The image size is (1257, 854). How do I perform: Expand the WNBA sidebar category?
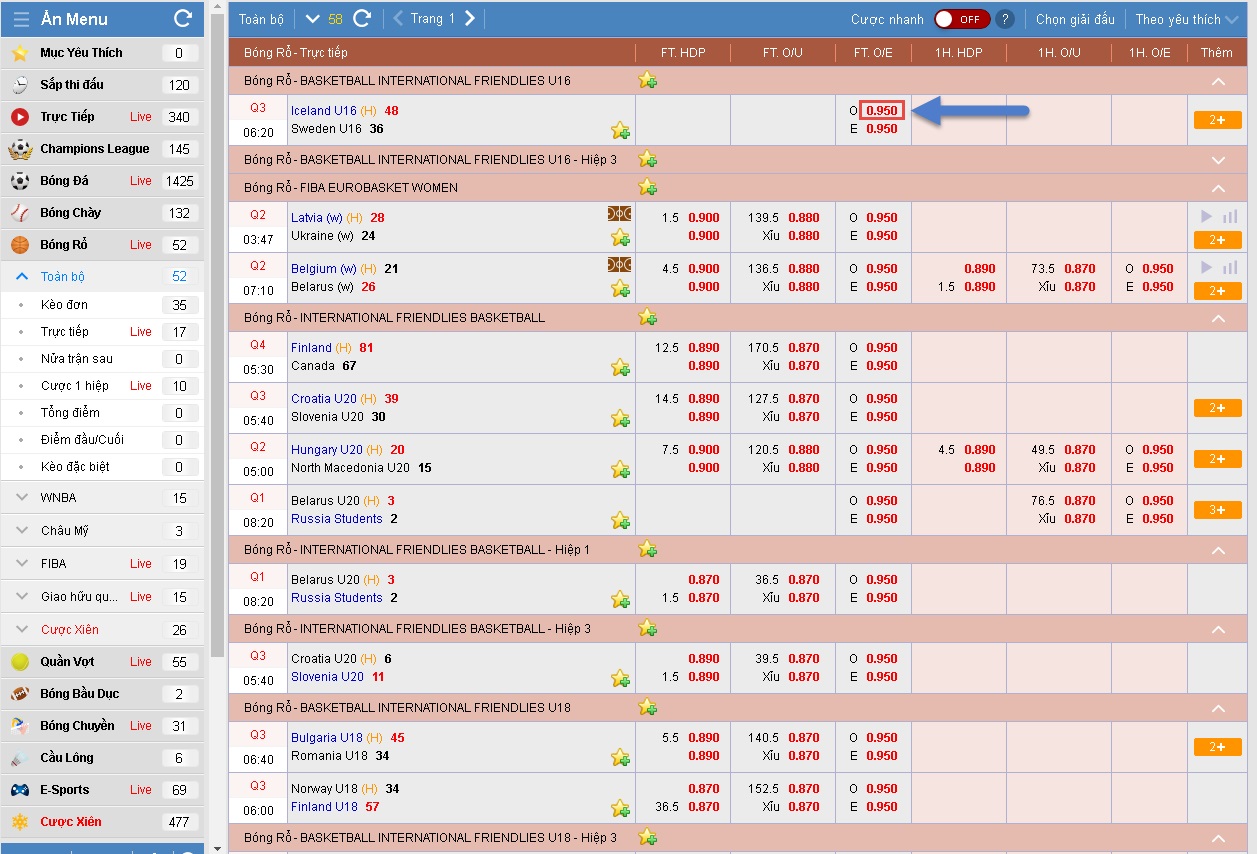[23, 497]
